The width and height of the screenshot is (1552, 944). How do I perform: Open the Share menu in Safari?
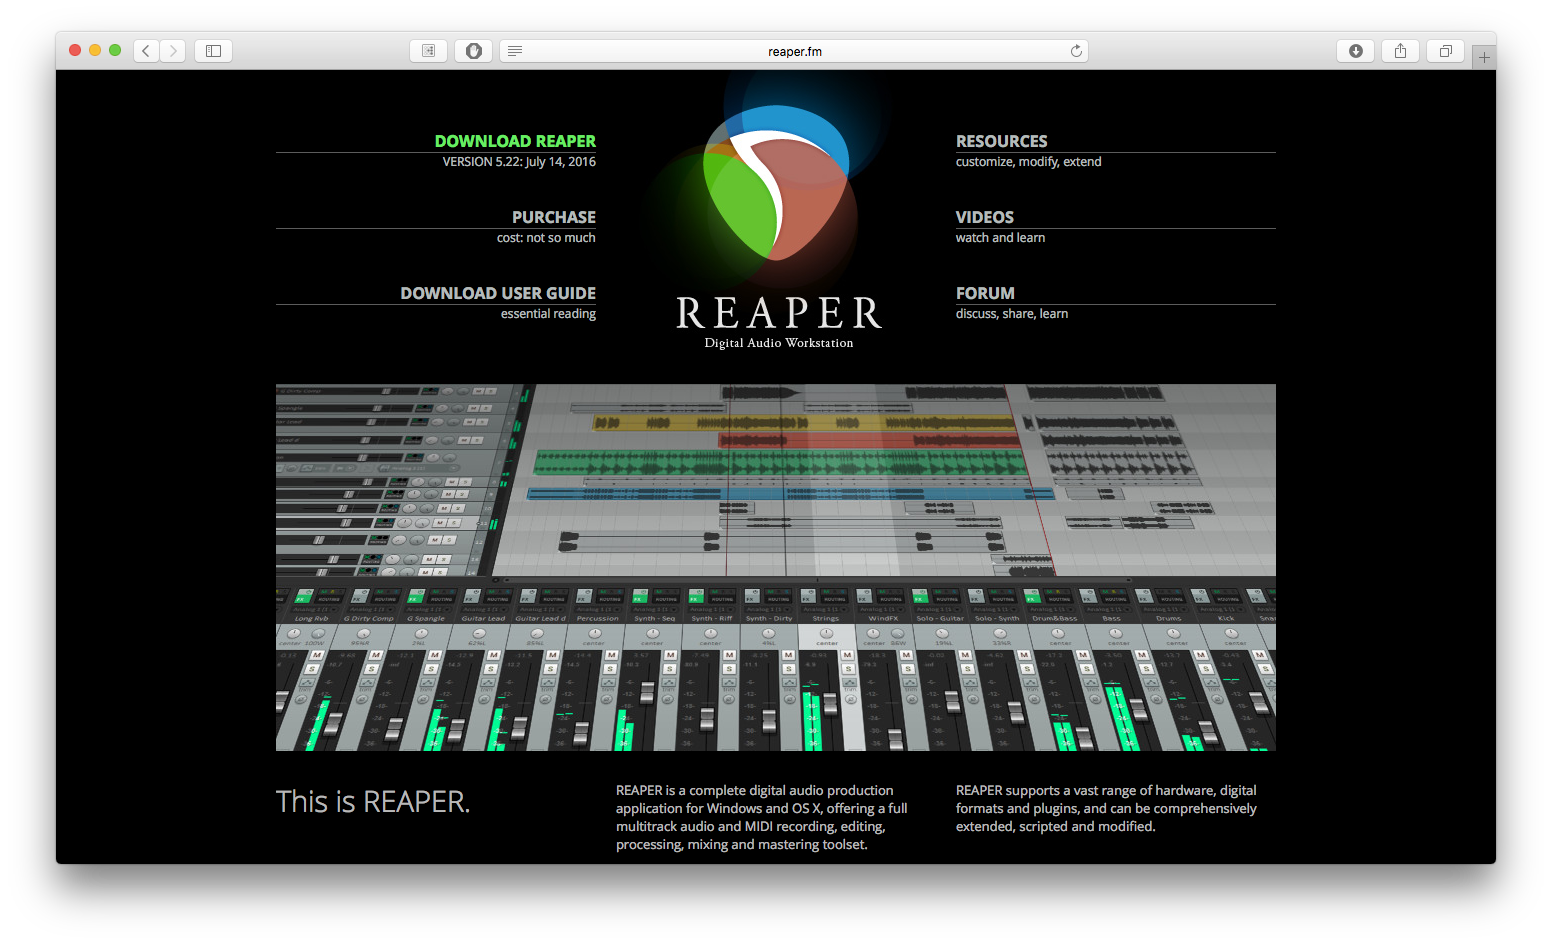pyautogui.click(x=1401, y=51)
